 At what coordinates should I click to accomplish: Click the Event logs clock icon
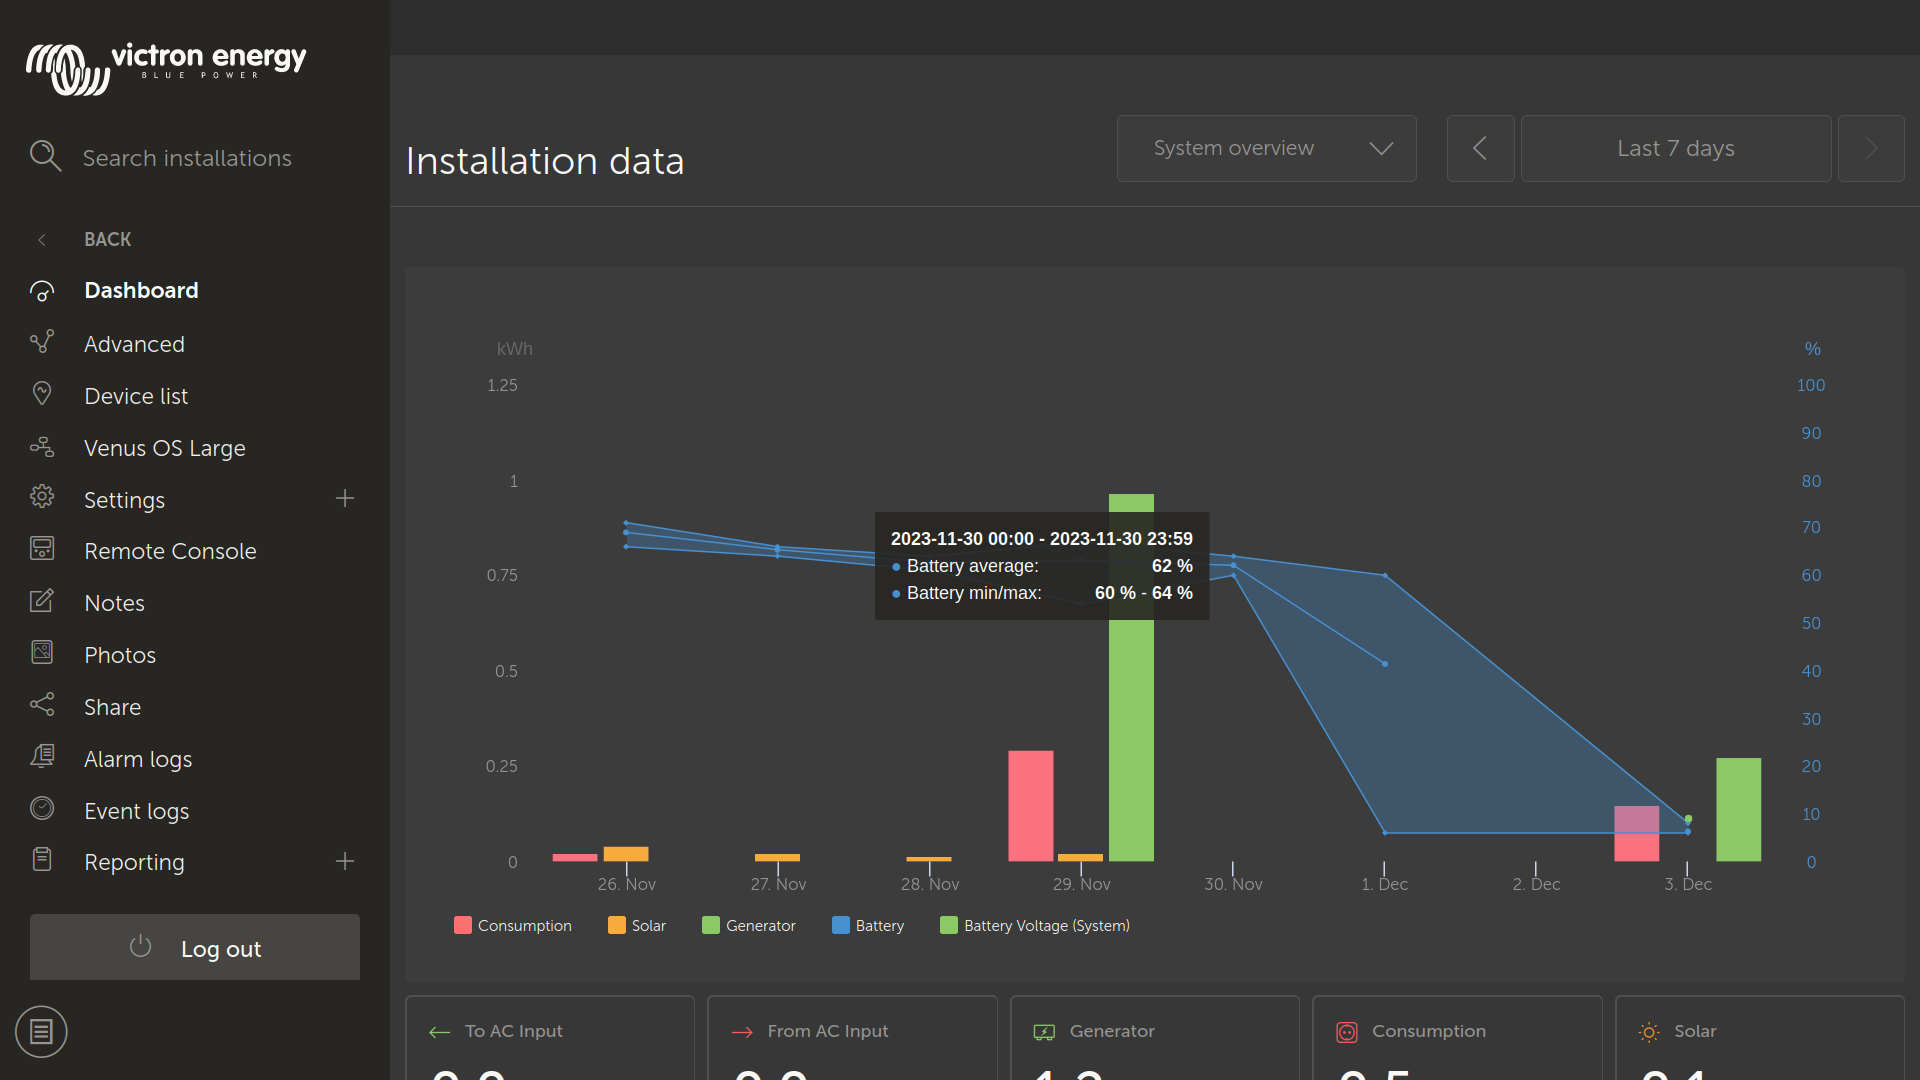(42, 809)
